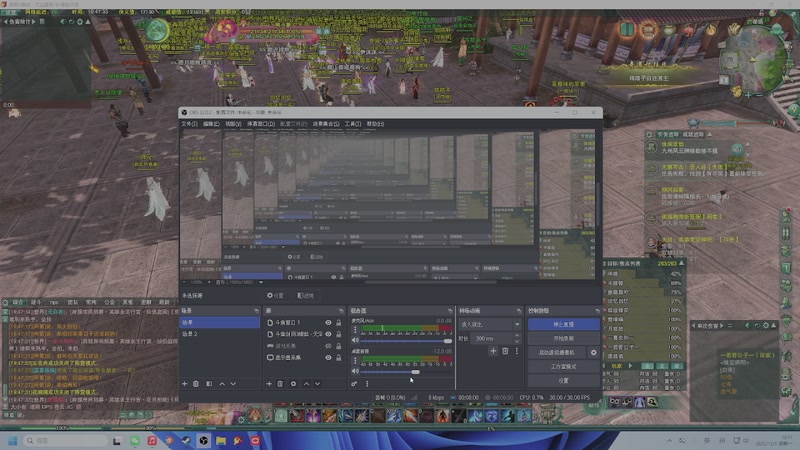
Task: Increase transition duration with stepper up
Action: [x=517, y=336]
